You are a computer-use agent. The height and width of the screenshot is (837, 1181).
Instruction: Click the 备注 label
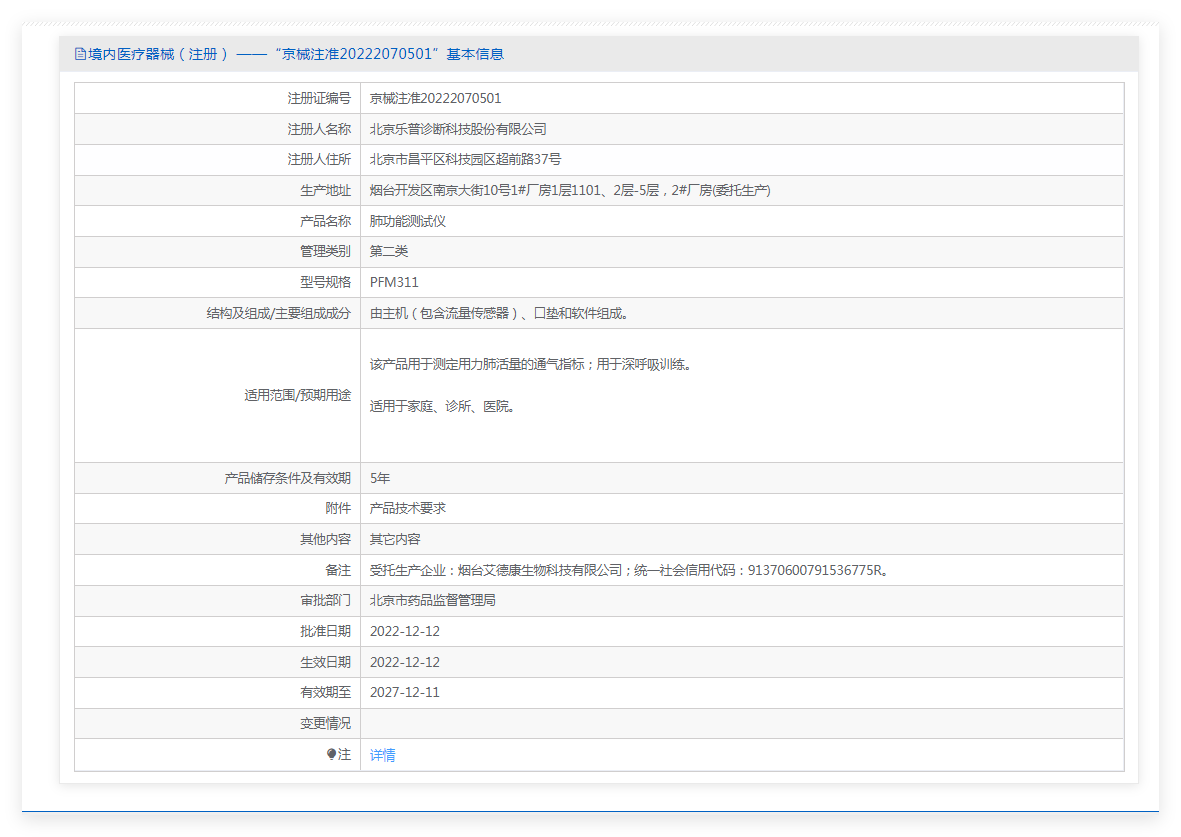(x=338, y=570)
